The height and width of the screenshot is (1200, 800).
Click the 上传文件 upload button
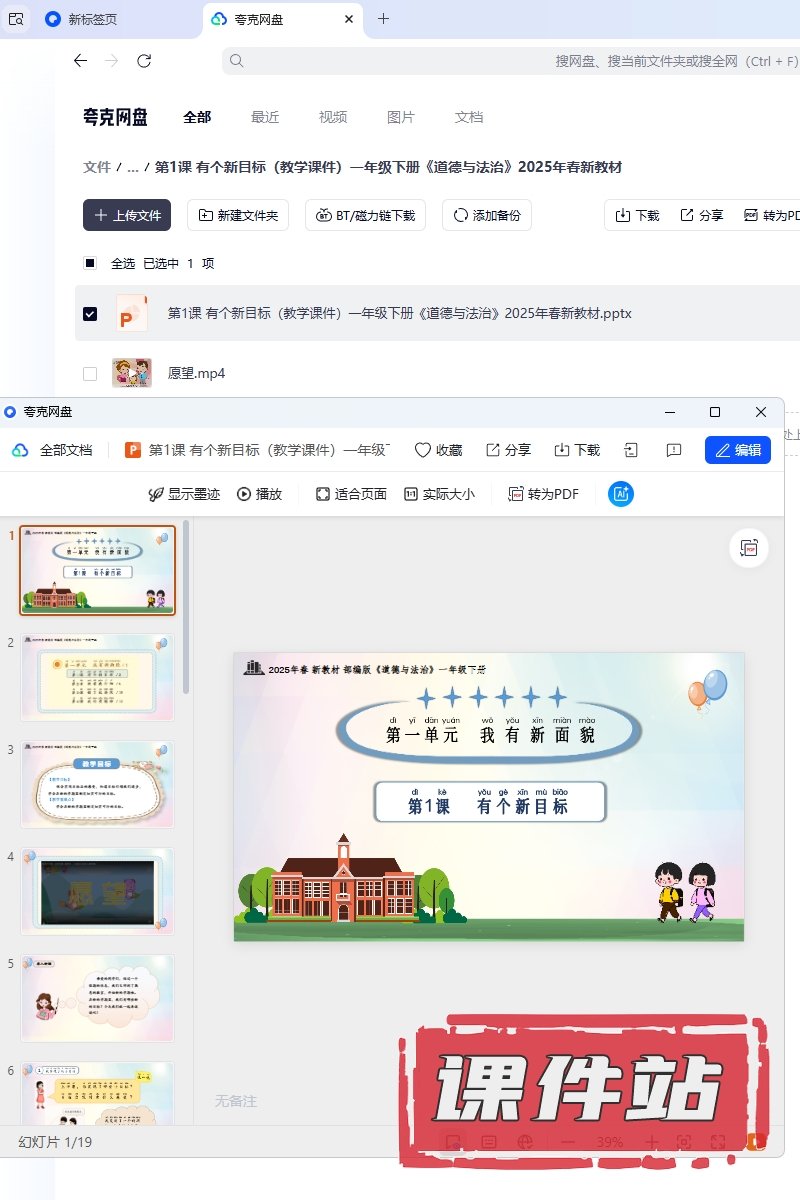[127, 215]
